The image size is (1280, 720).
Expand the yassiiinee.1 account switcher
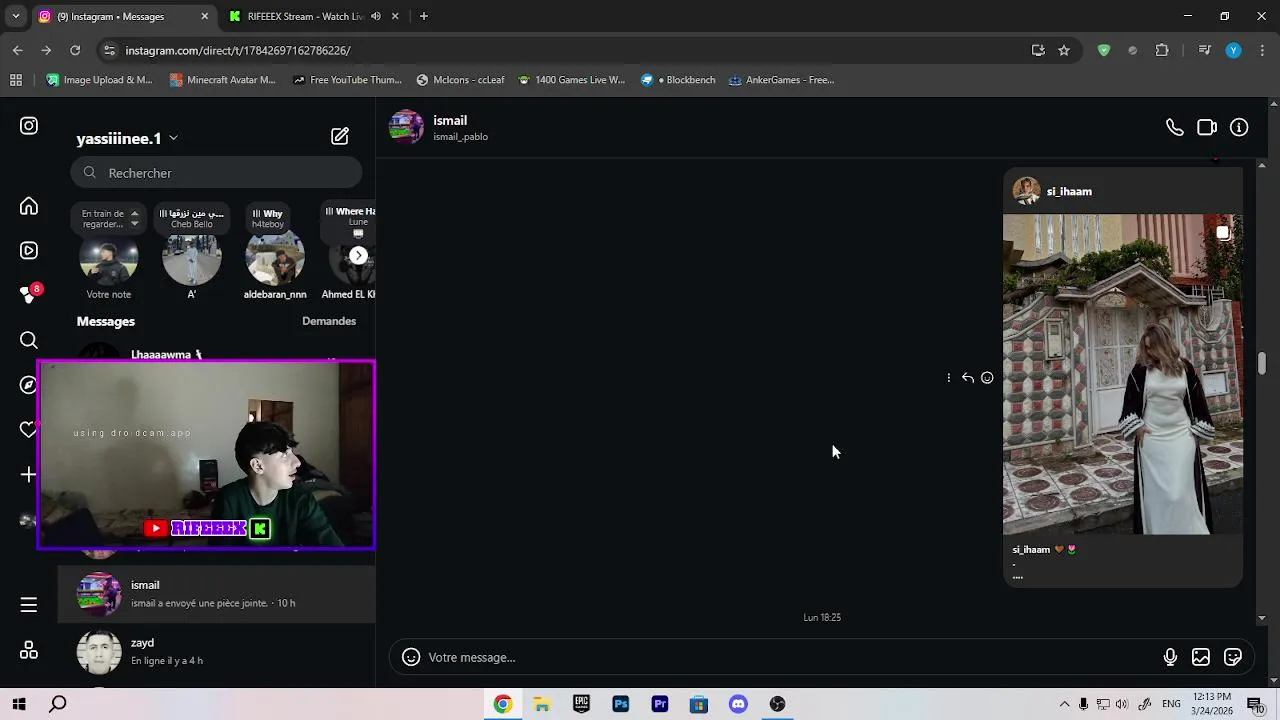click(173, 138)
